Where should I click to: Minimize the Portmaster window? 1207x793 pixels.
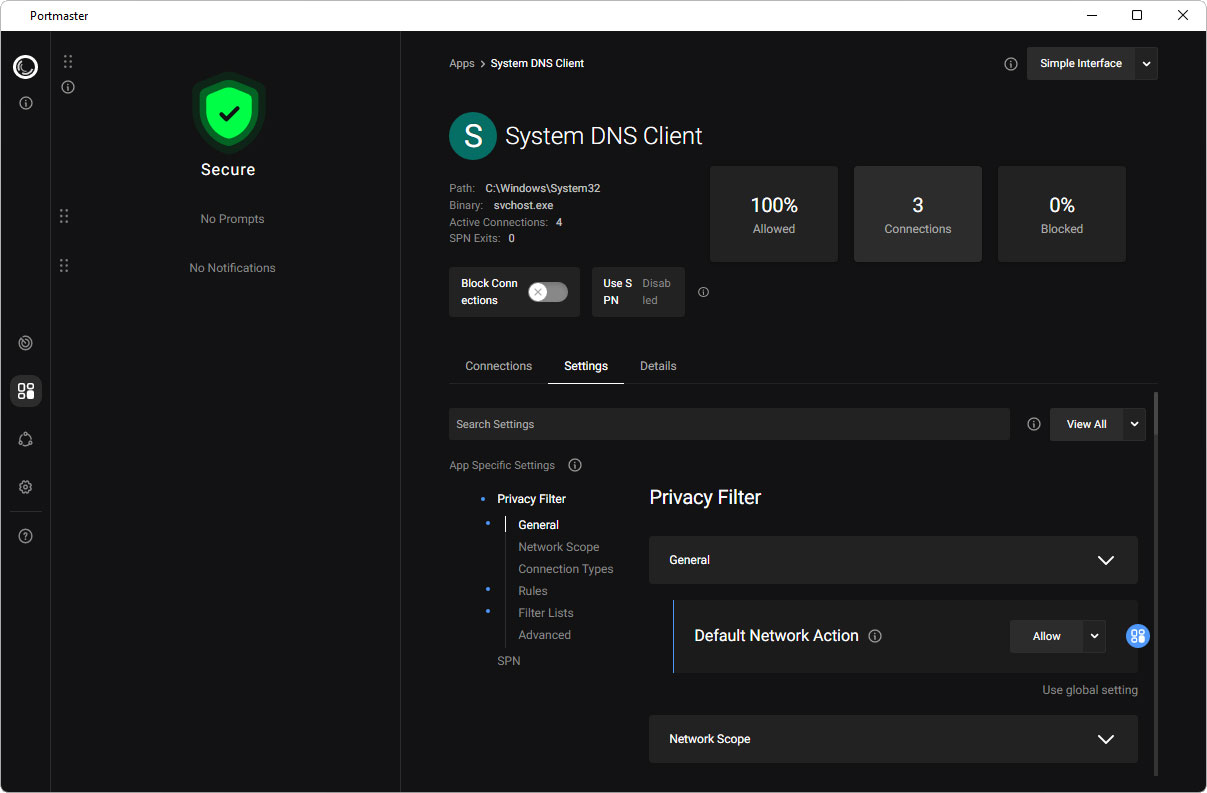pyautogui.click(x=1091, y=15)
